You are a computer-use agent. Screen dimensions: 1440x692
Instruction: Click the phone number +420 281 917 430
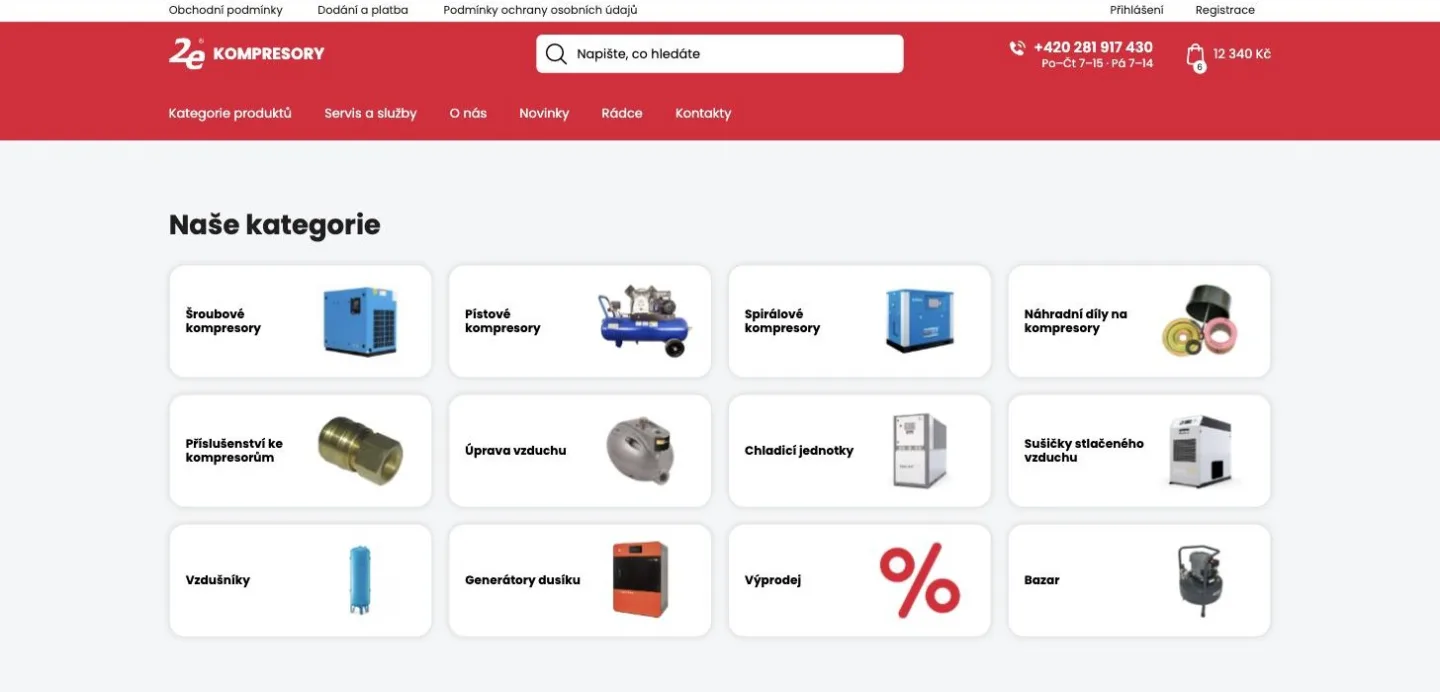point(1093,47)
